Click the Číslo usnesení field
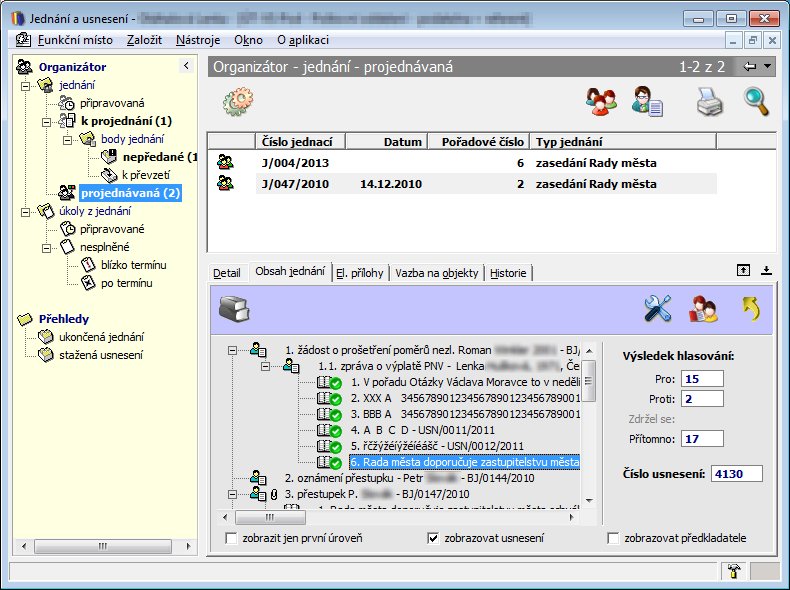790x590 pixels. click(737, 474)
